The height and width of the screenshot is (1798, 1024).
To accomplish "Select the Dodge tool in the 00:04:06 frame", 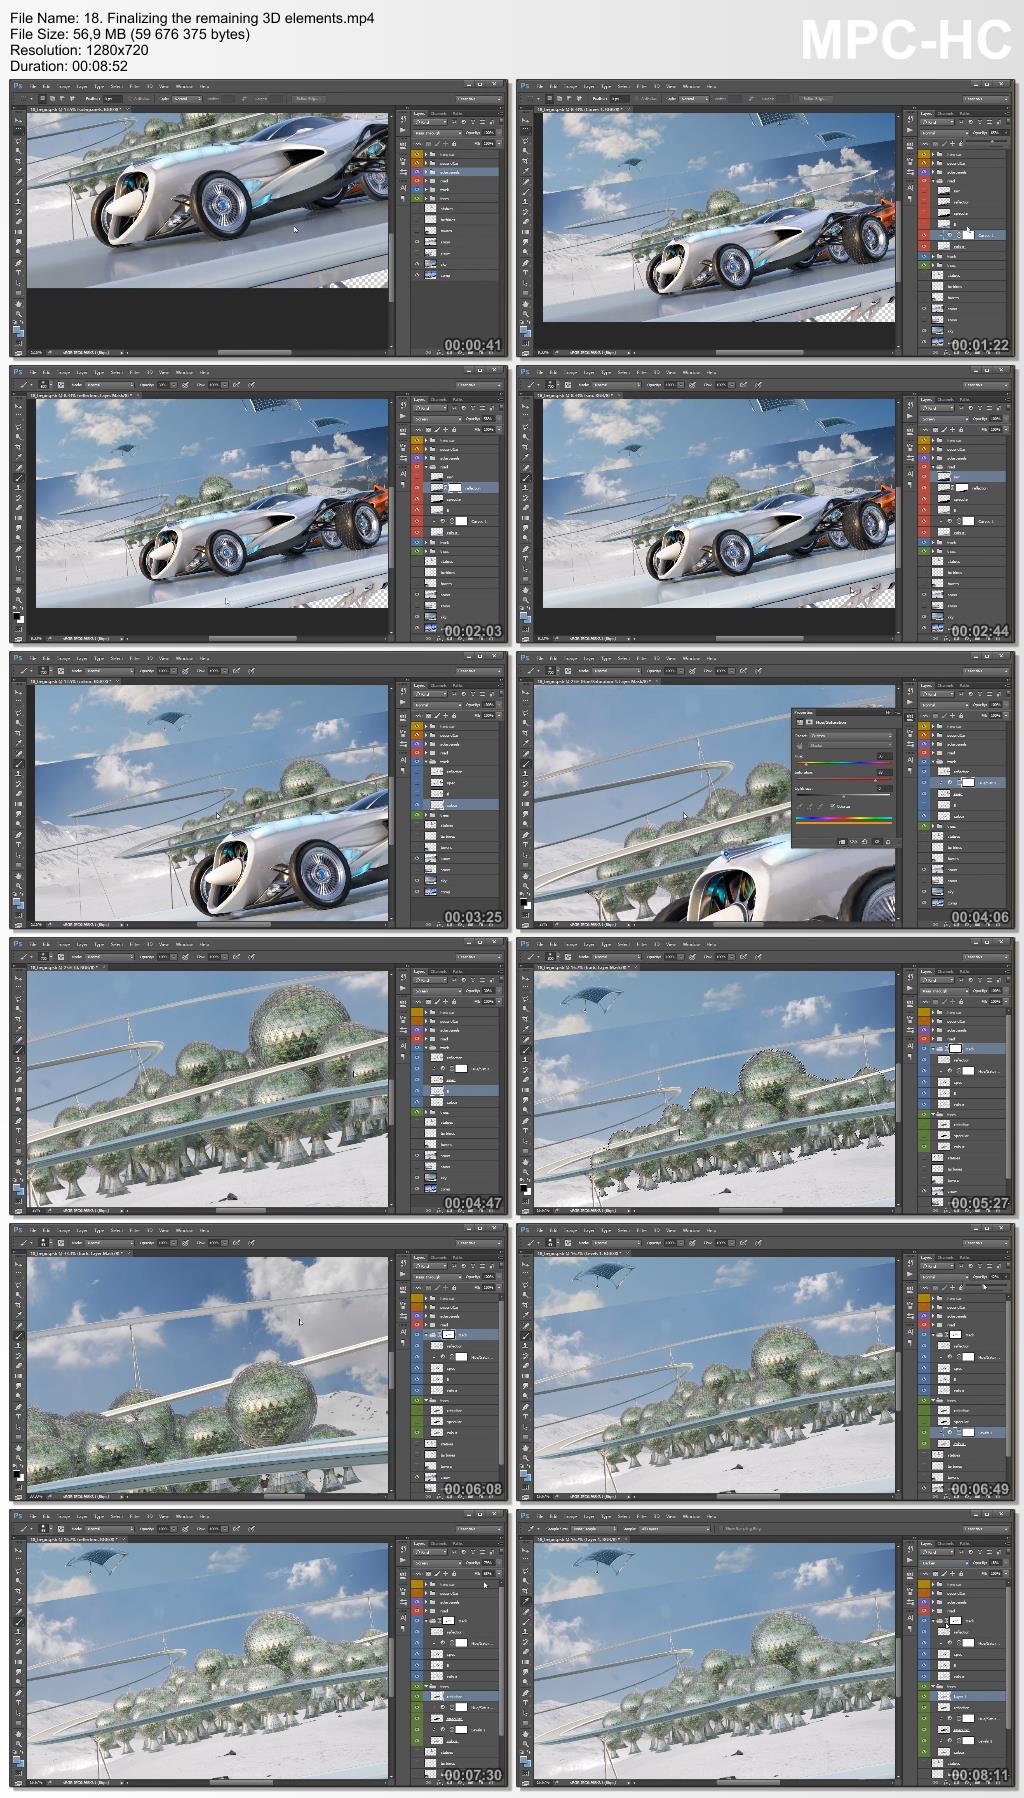I will [525, 824].
